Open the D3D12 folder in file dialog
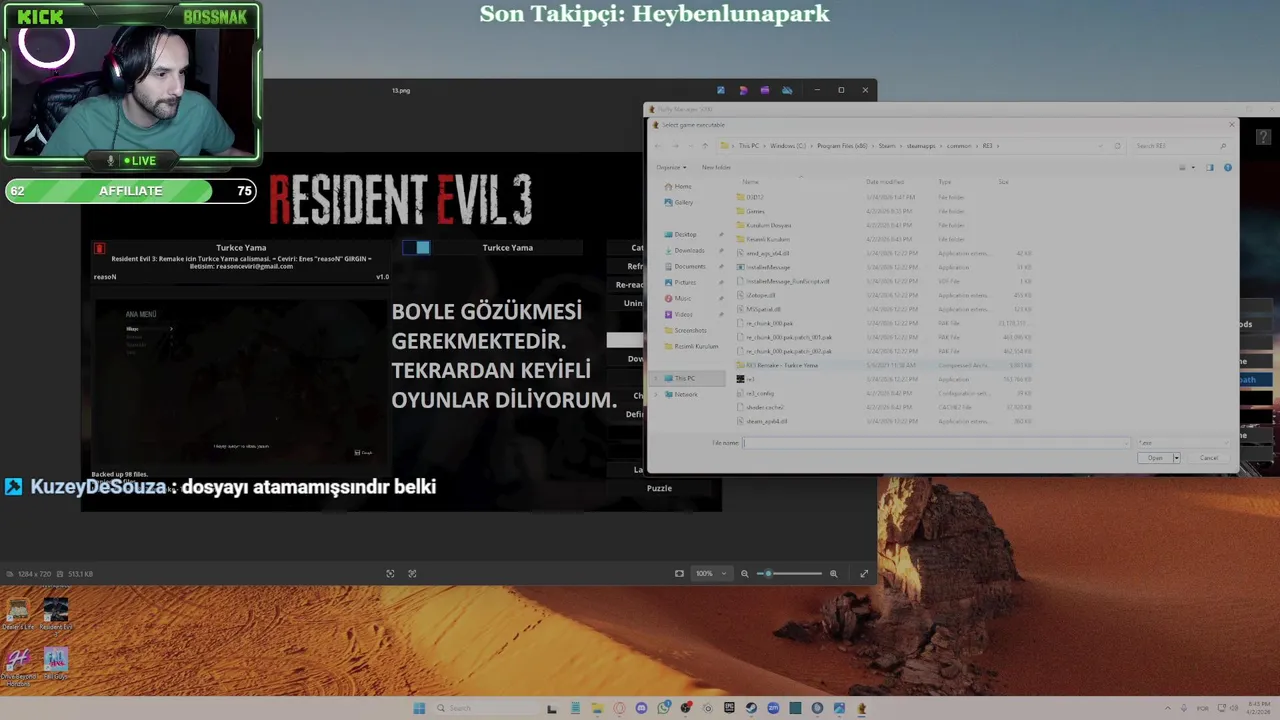Viewport: 1280px width, 720px height. tap(754, 197)
